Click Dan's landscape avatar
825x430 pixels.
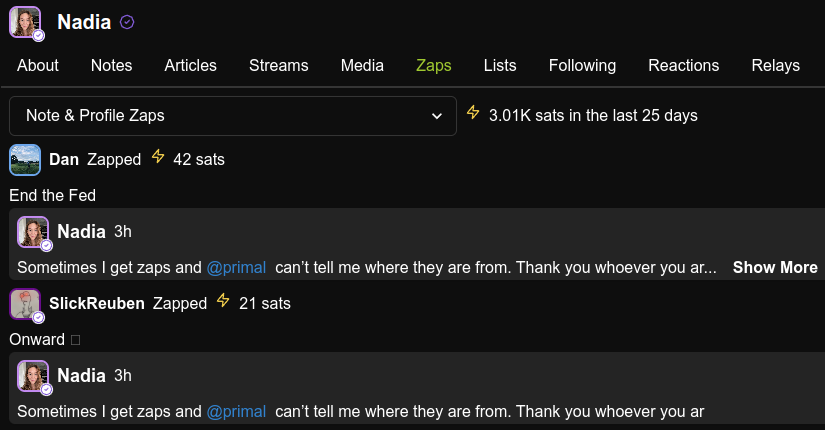click(x=25, y=160)
